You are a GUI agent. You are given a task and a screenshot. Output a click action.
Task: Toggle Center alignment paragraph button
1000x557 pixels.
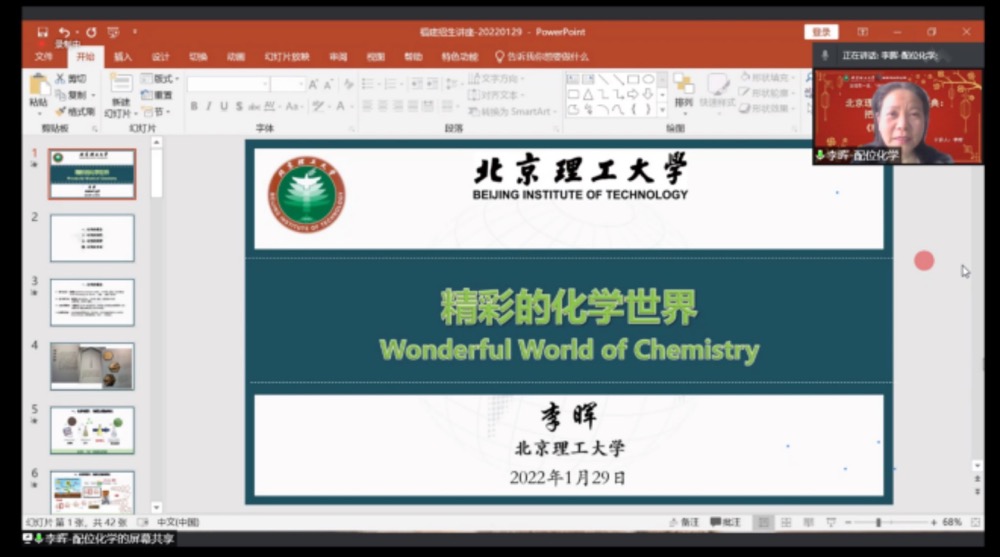click(383, 106)
